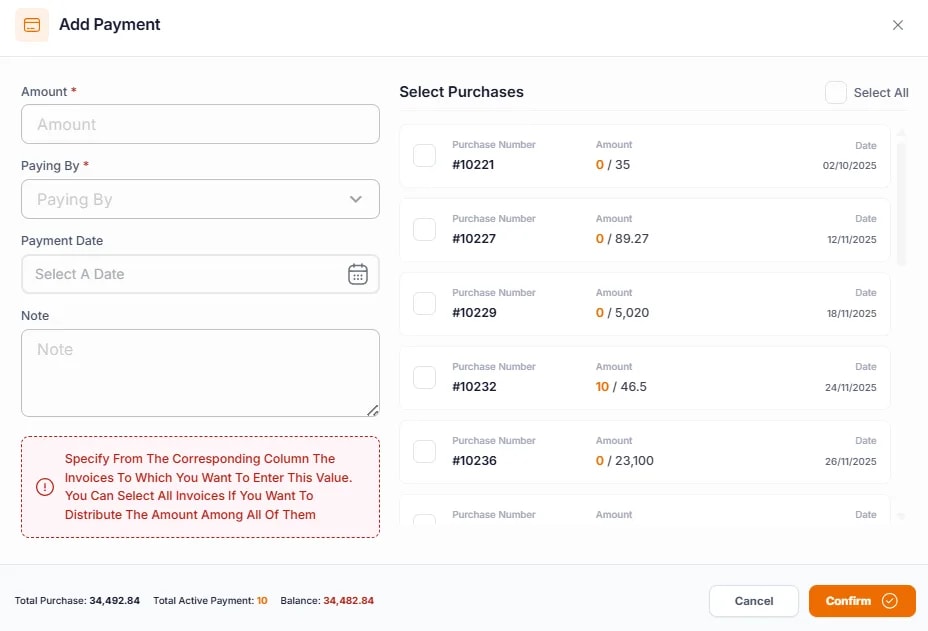
Task: Click the date 02/10/2025
Action: [849, 166]
